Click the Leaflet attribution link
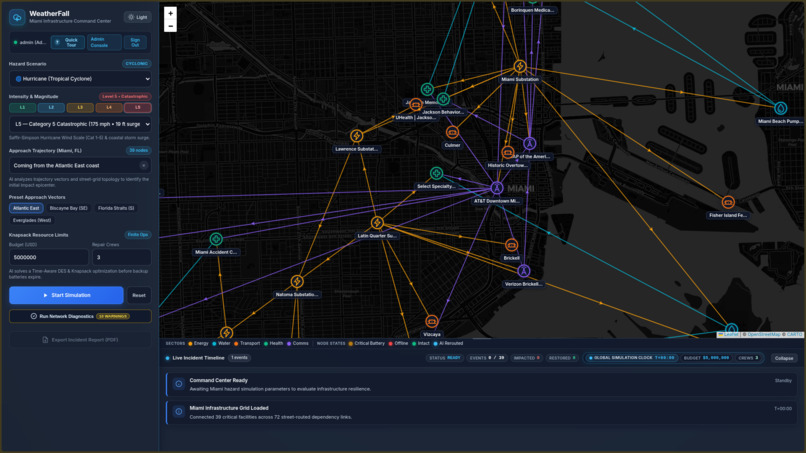 [728, 335]
